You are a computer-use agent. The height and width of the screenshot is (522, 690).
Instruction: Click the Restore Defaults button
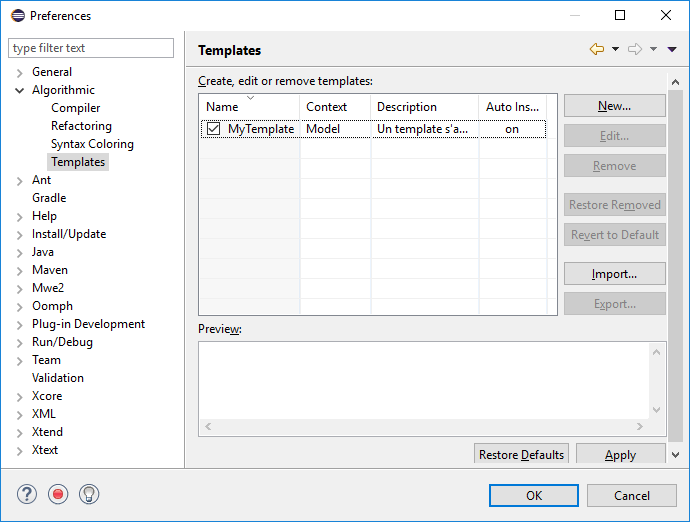521,454
